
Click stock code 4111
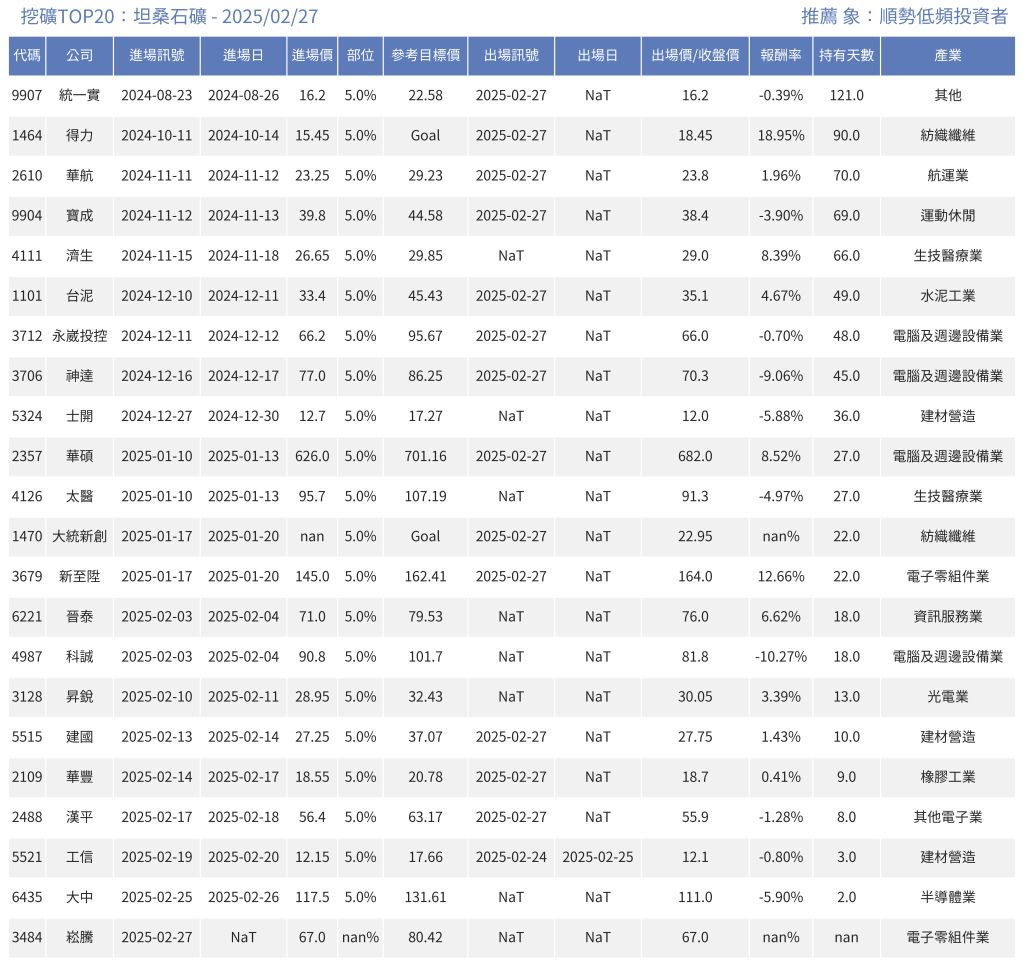coord(27,256)
